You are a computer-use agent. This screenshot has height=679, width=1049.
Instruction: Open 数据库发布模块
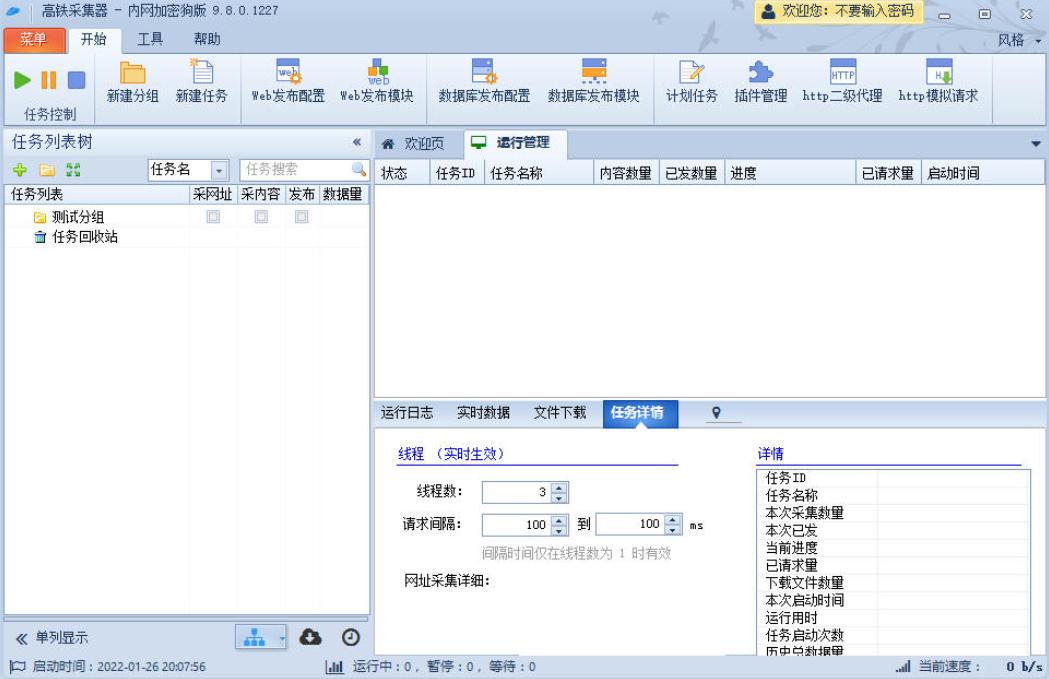pyautogui.click(x=594, y=82)
